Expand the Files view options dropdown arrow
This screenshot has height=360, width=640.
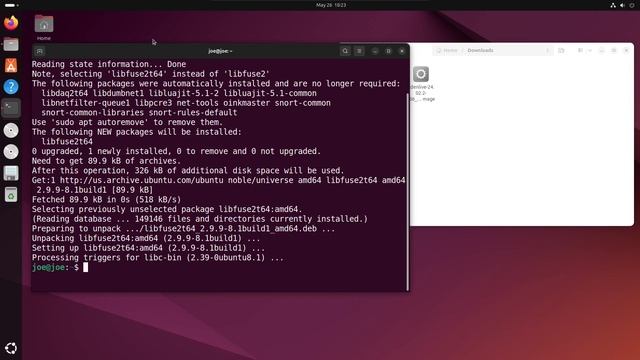tap(590, 51)
